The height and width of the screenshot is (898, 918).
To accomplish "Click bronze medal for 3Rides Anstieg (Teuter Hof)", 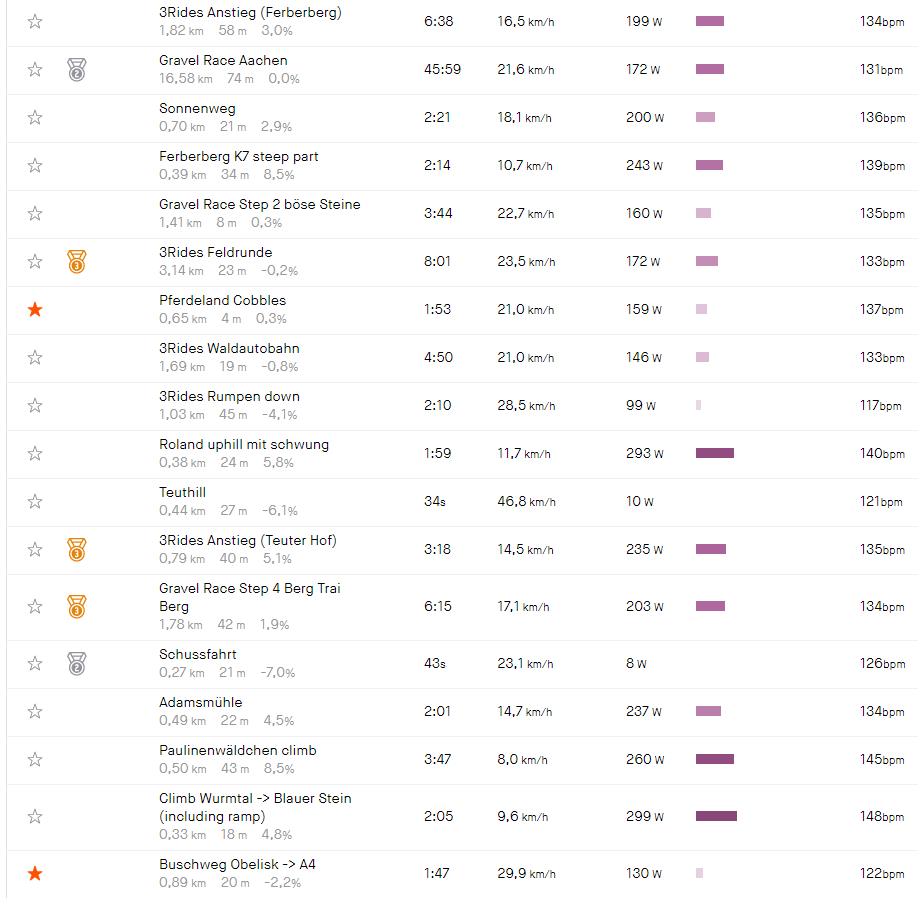I will click(76, 549).
